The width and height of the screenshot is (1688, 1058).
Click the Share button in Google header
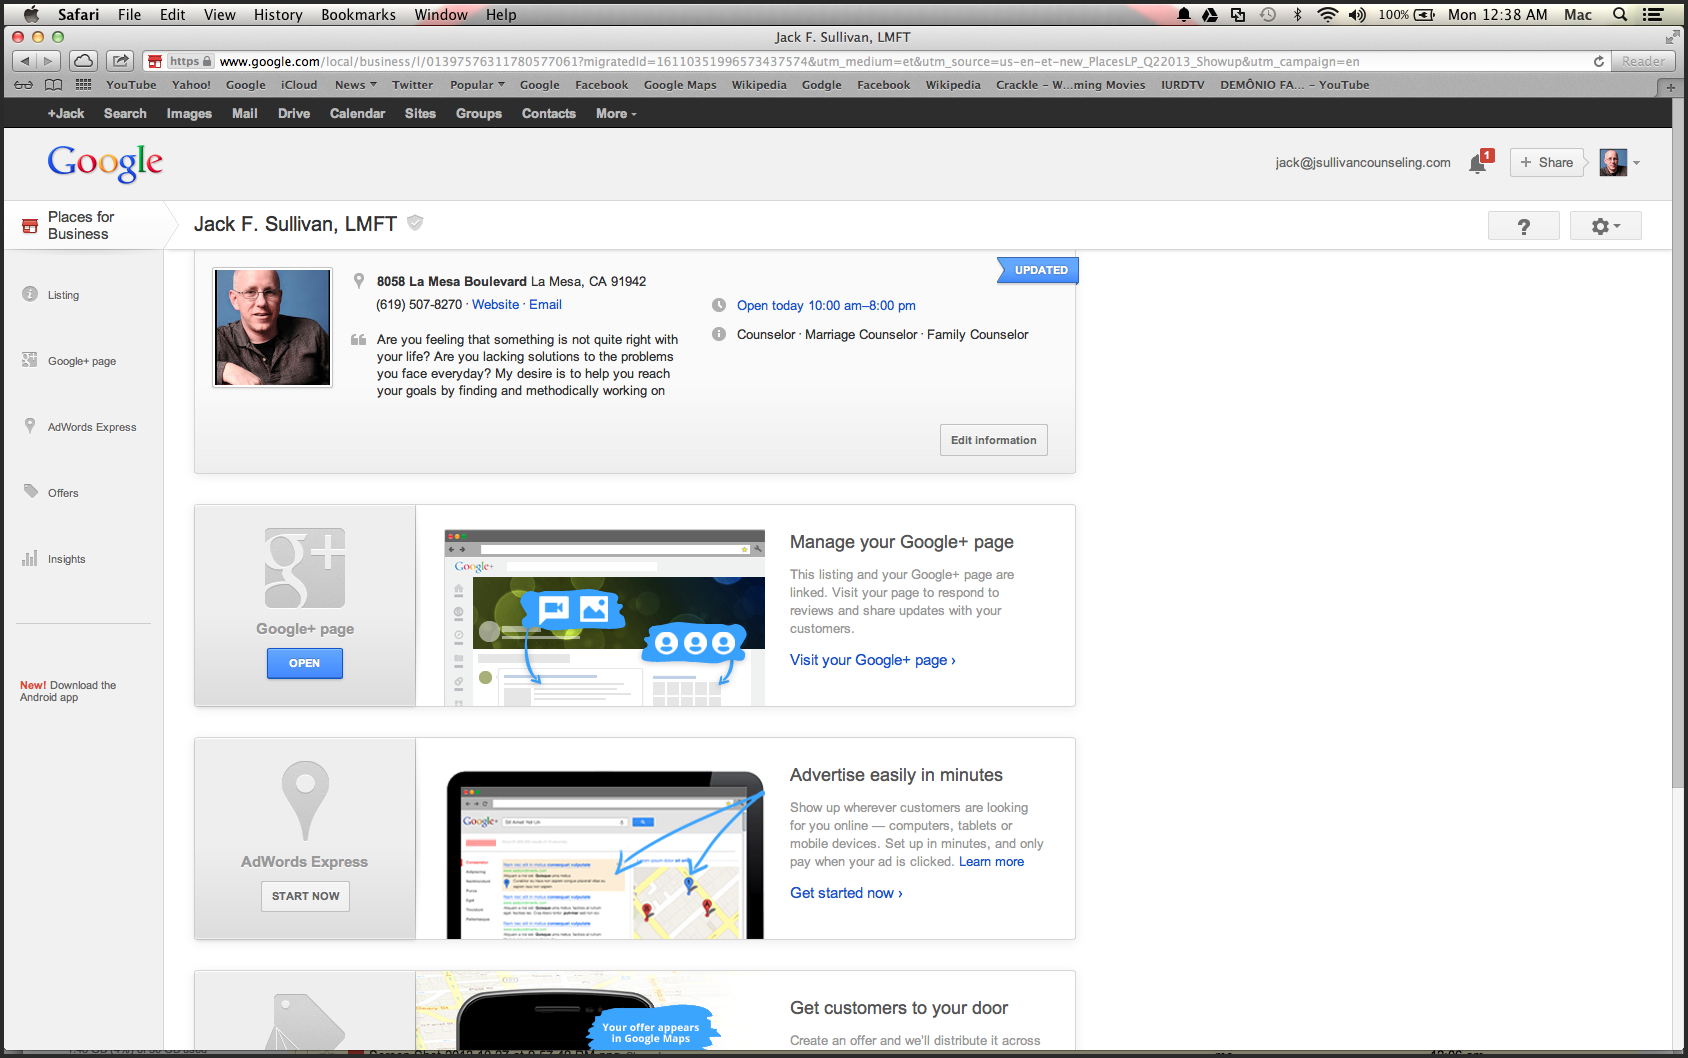point(1546,162)
